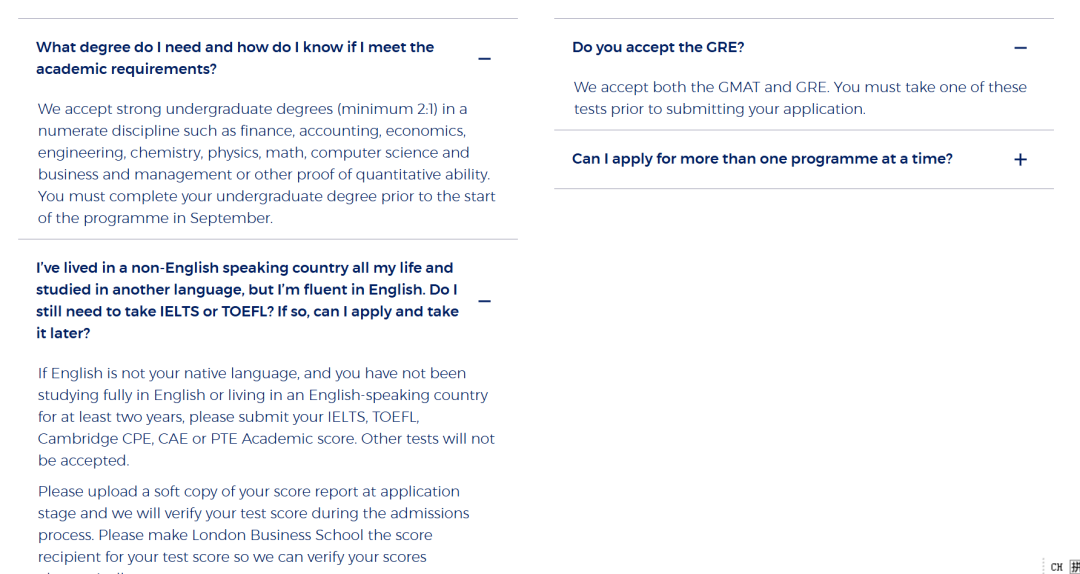Click the 'Do you accept the GRE?' heading
The image size is (1080, 574).
[658, 47]
